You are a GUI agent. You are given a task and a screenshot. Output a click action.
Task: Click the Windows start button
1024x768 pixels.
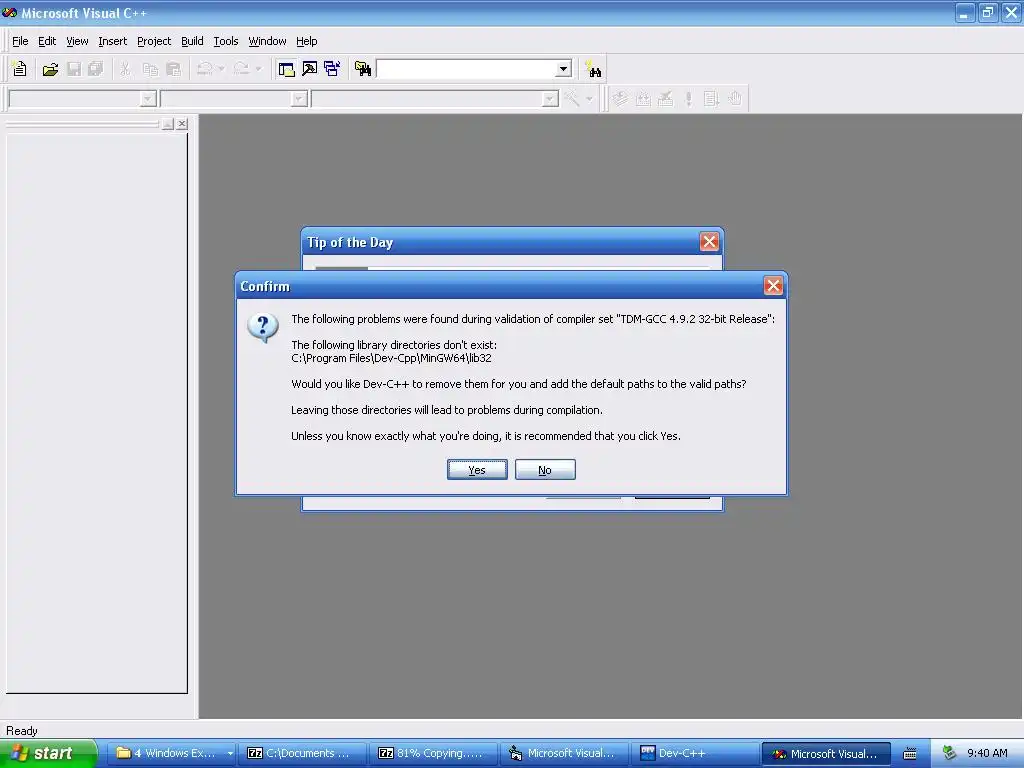tap(48, 753)
